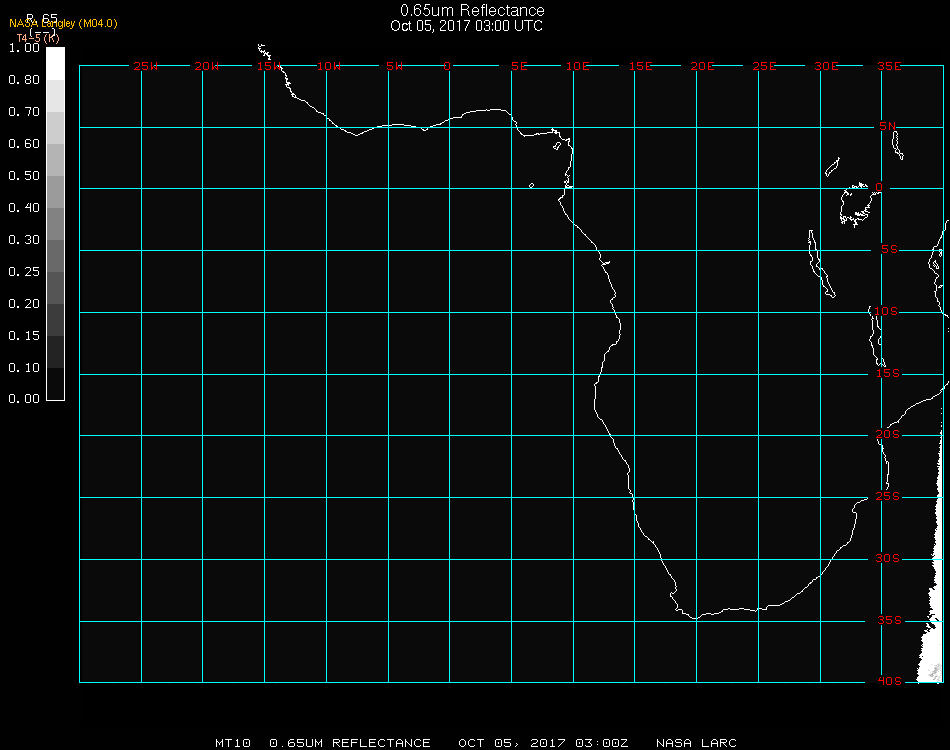Screen dimensions: 950x750
Task: Click the 0.80 colorbar scale value
Action: coord(24,80)
